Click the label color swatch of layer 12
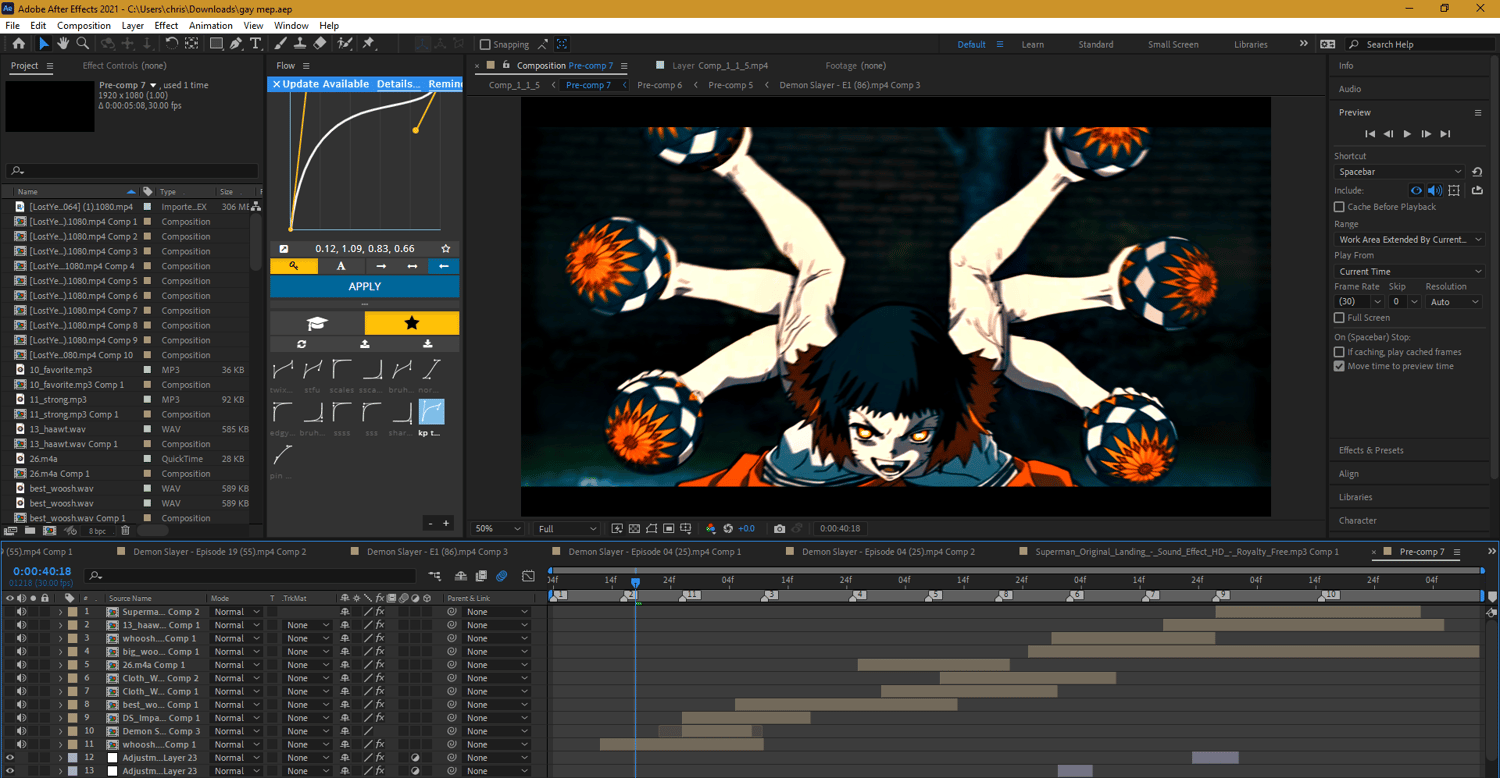This screenshot has width=1500, height=778. pyautogui.click(x=72, y=758)
